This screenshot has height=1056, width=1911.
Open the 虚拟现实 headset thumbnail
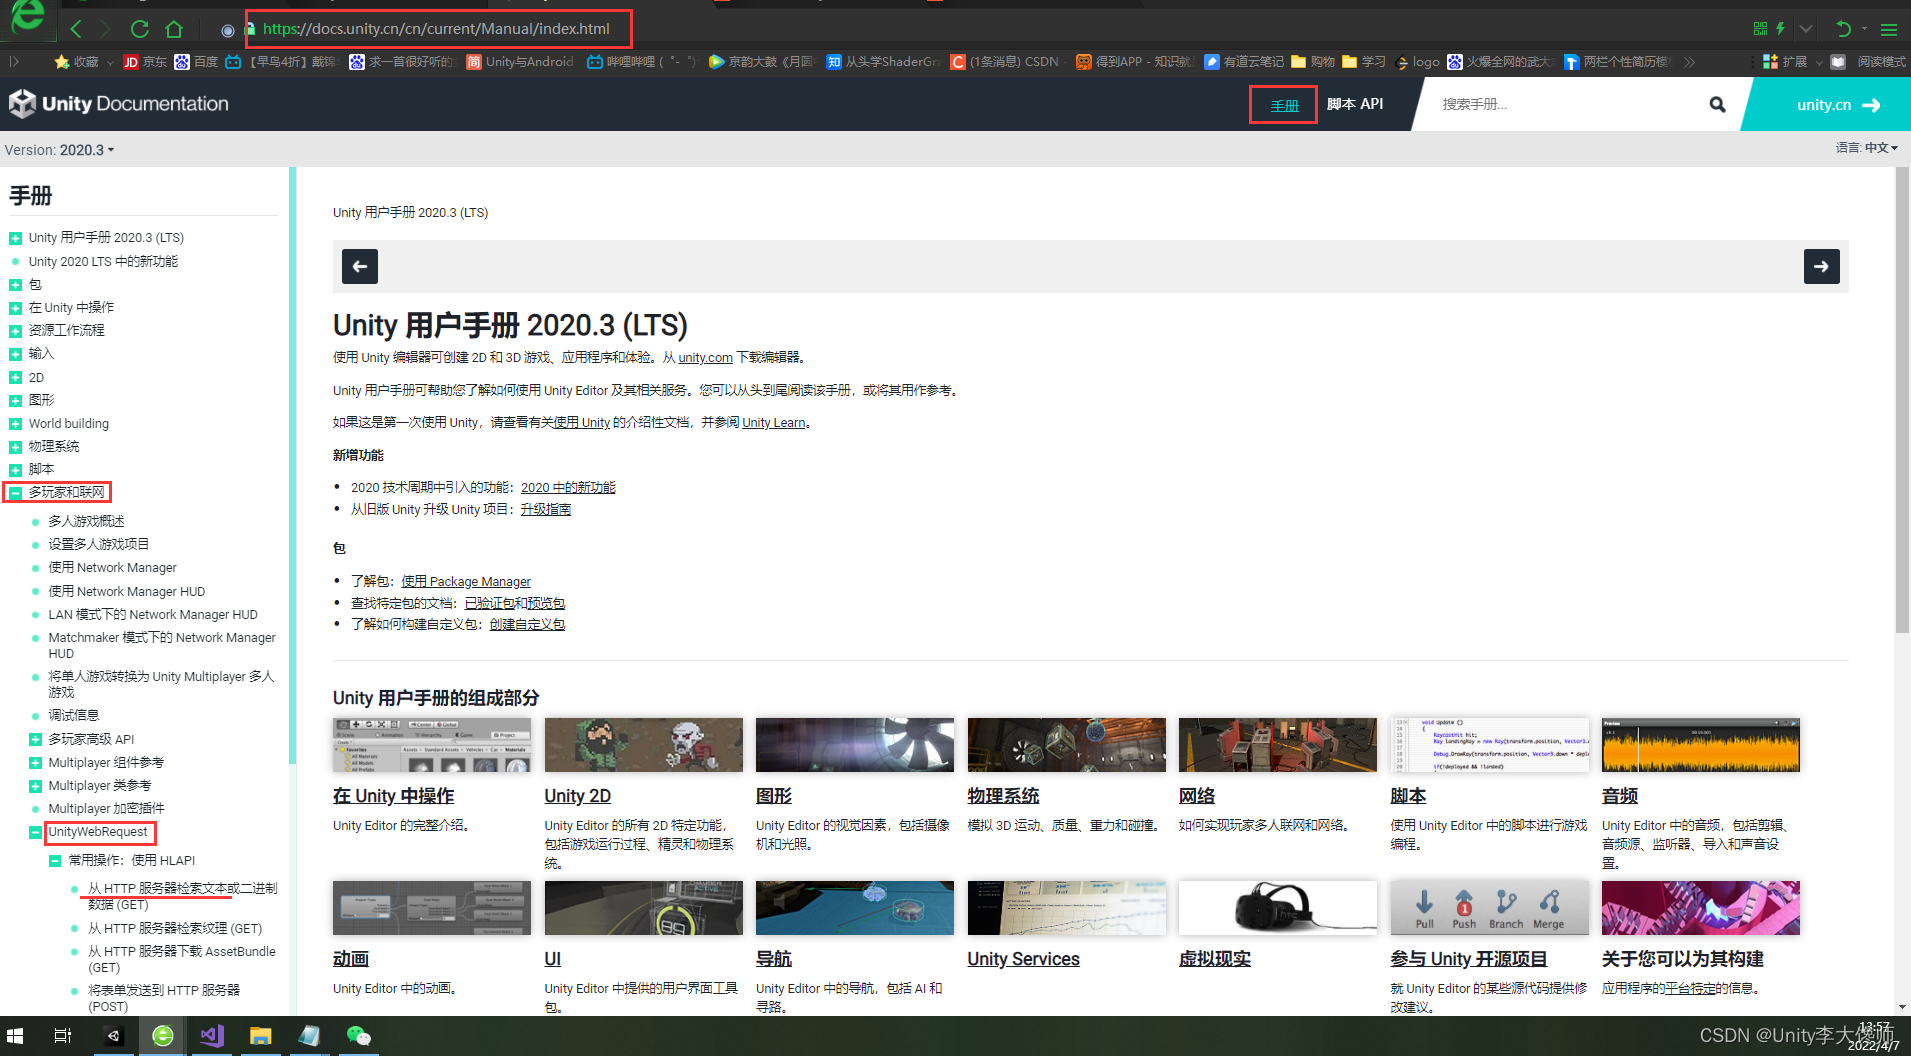(1277, 908)
